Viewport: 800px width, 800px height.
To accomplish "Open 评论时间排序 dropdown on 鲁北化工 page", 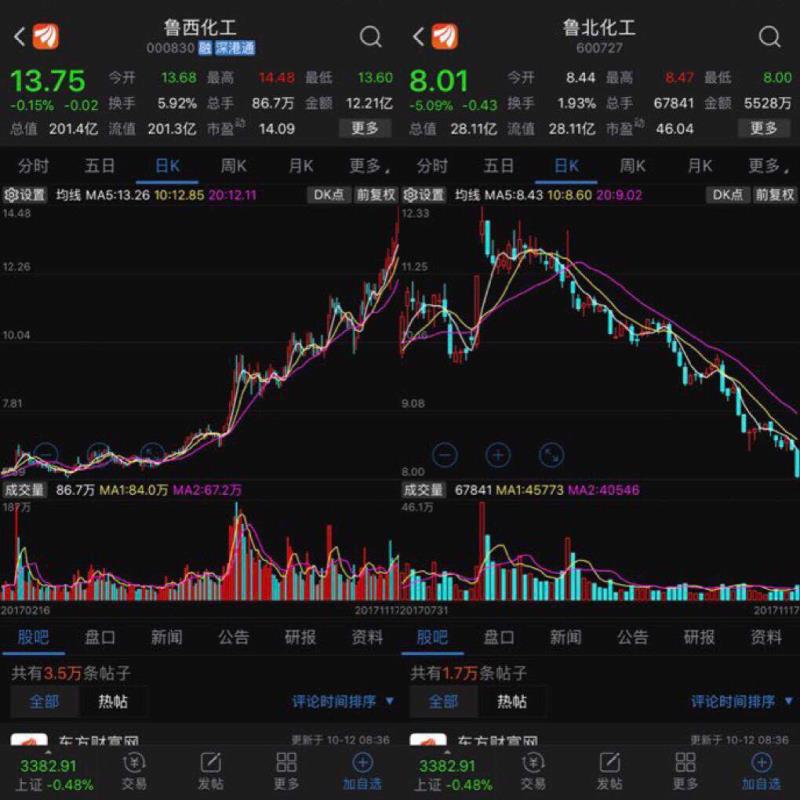I will [x=741, y=701].
